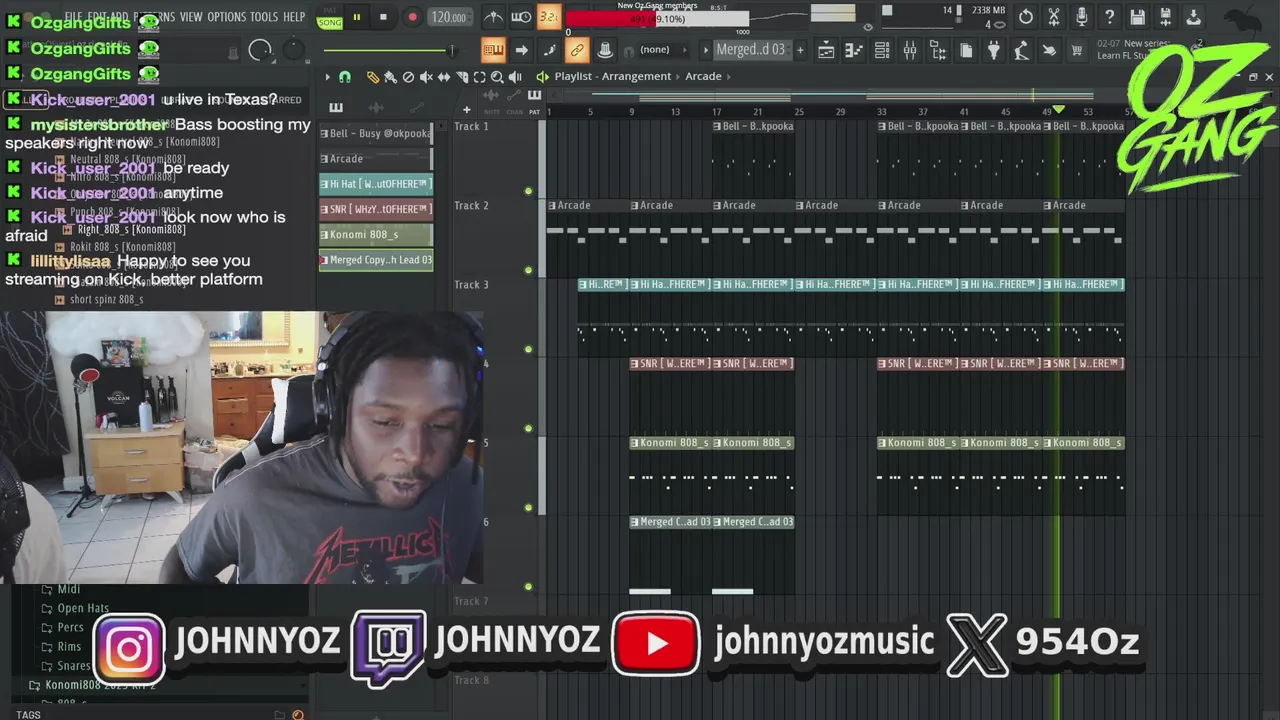Open the mixer faders toolbar icon
Image resolution: width=1280 pixels, height=720 pixels.
[910, 50]
